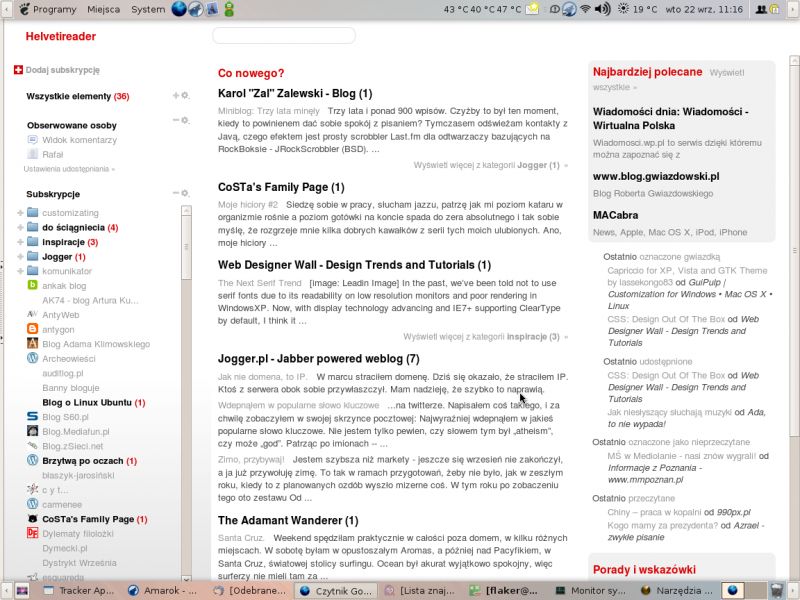Image resolution: width=800 pixels, height=600 pixels.
Task: Click the Dodaj subskrypcję link
Action: coord(63,70)
